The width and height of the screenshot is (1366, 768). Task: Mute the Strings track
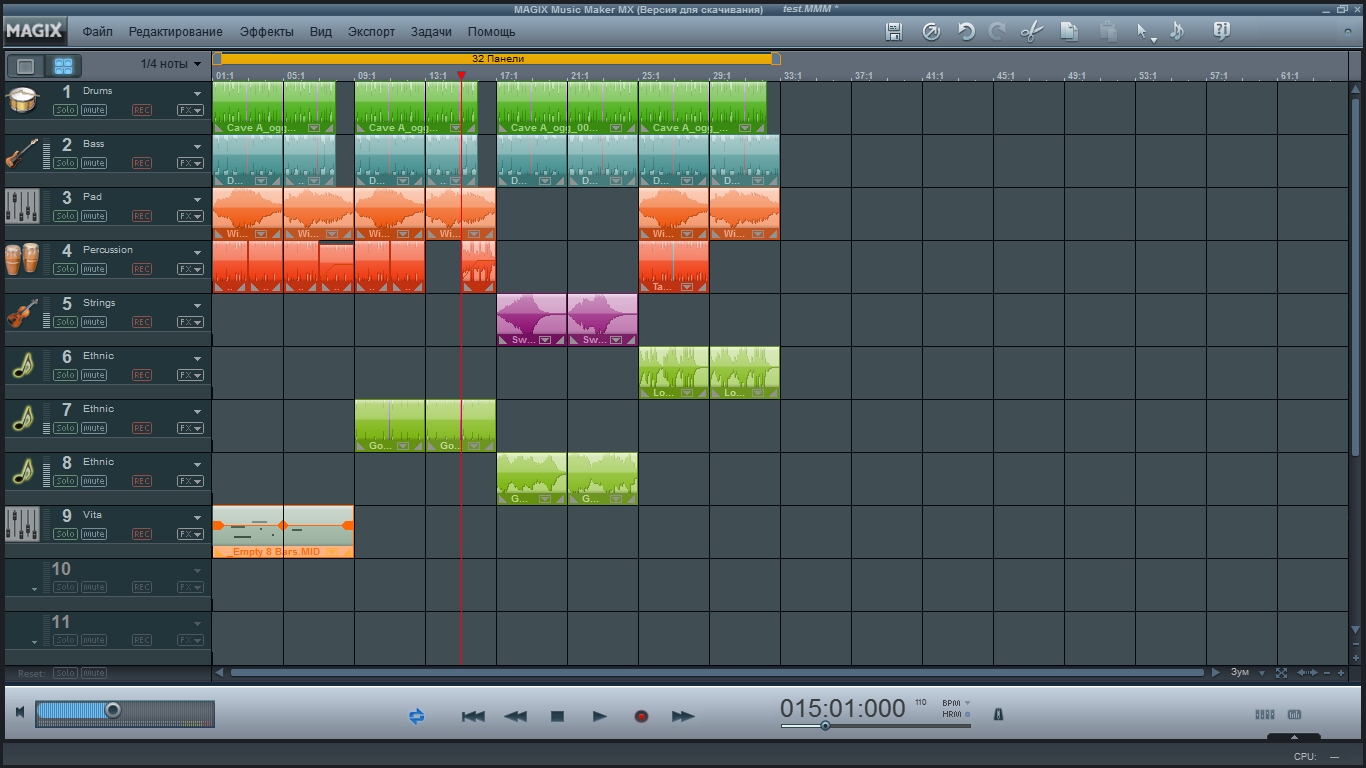pyautogui.click(x=94, y=322)
